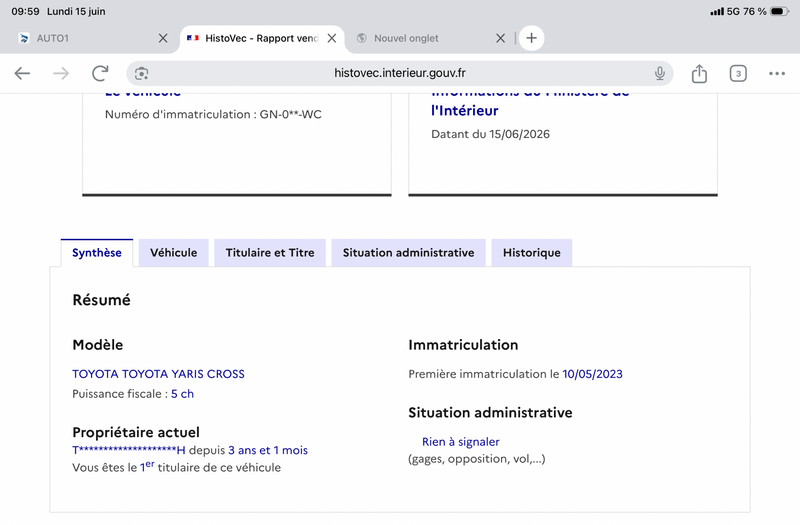Open the Historique tab

[x=532, y=253]
